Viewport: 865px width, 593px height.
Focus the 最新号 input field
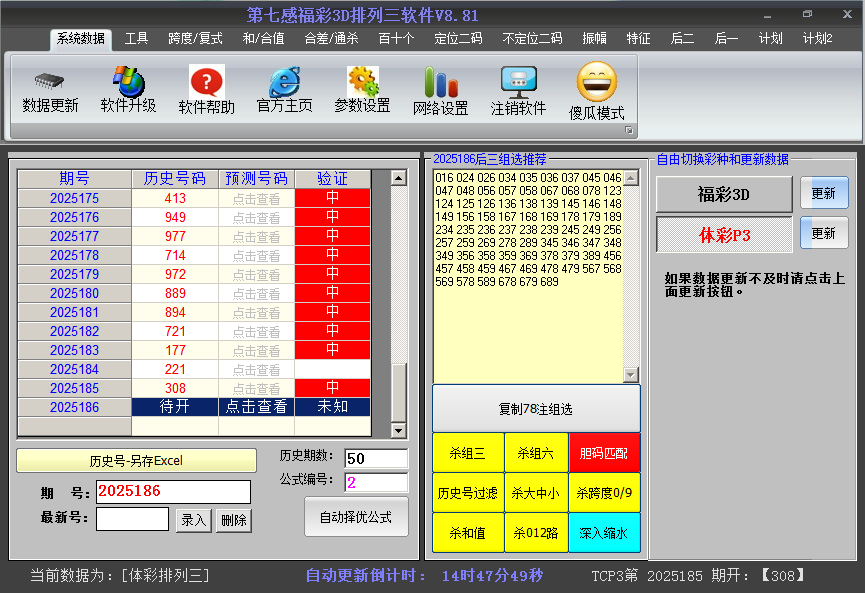tap(132, 519)
